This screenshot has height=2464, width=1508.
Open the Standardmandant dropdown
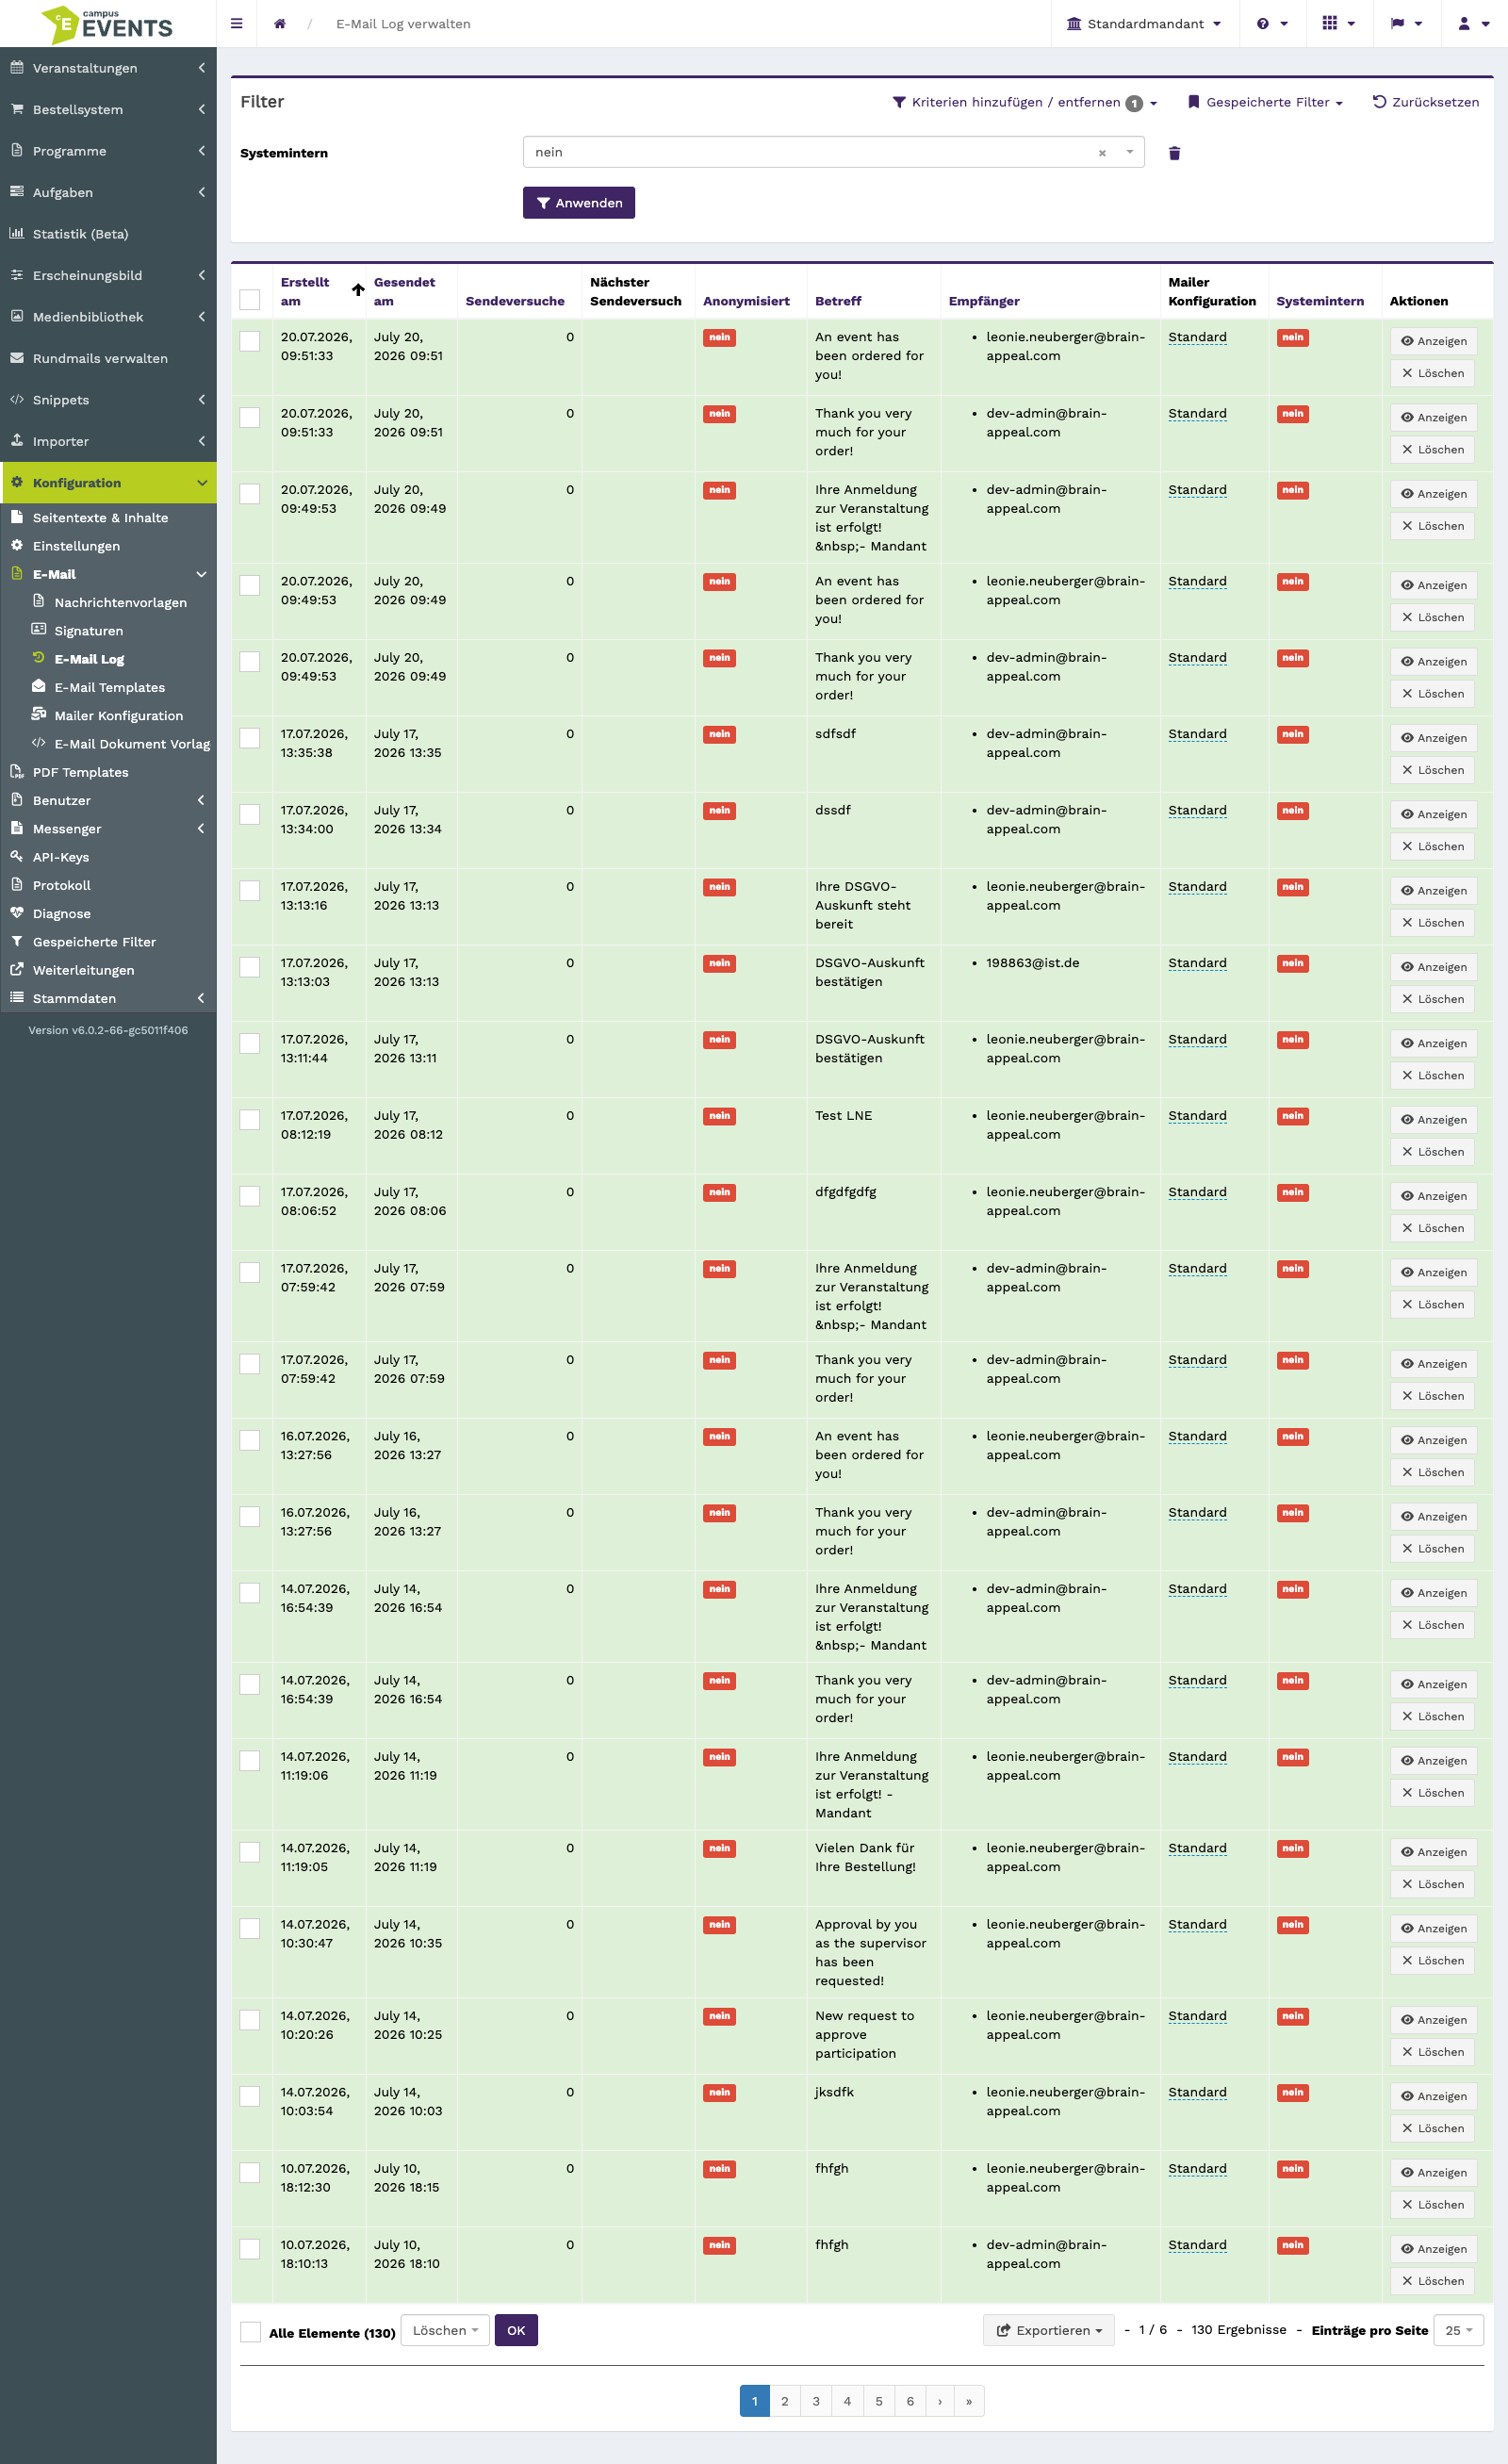coord(1145,24)
